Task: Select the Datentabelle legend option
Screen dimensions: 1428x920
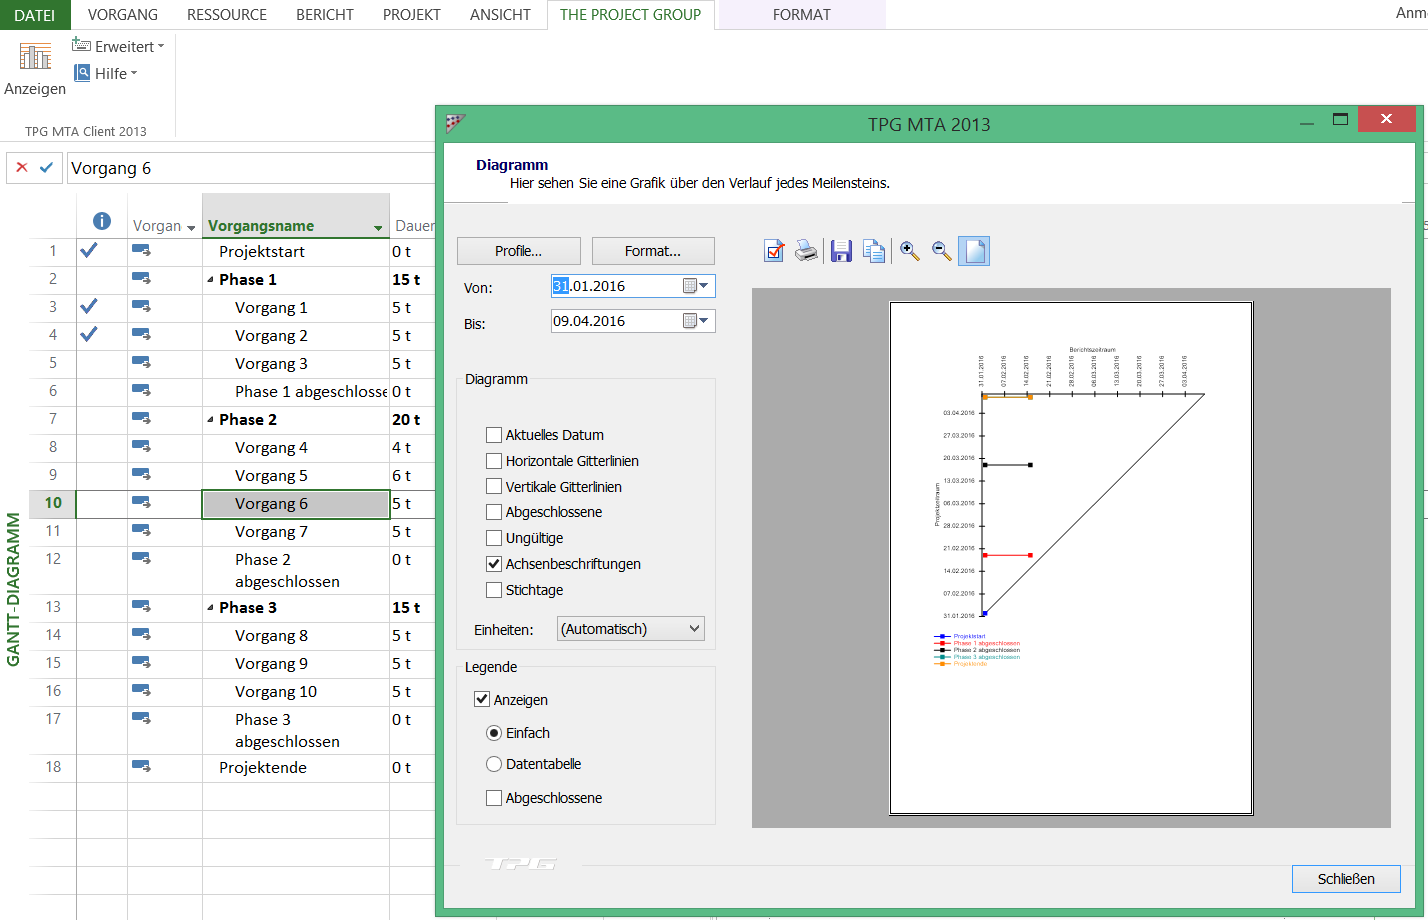Action: tap(494, 764)
